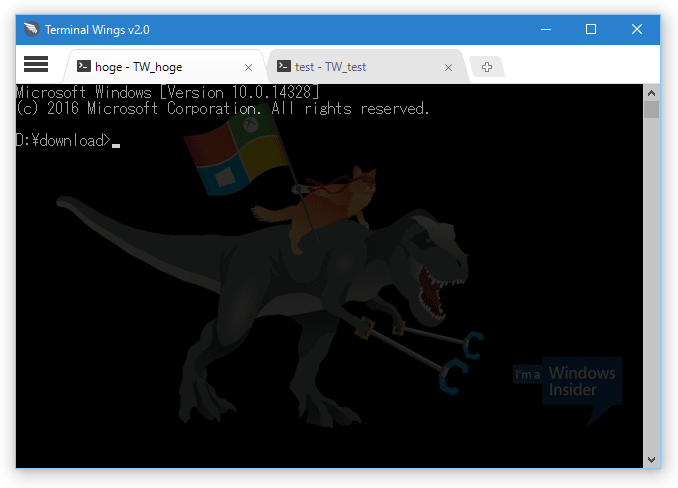Close the hoge - TW_hoge tab

tap(248, 67)
